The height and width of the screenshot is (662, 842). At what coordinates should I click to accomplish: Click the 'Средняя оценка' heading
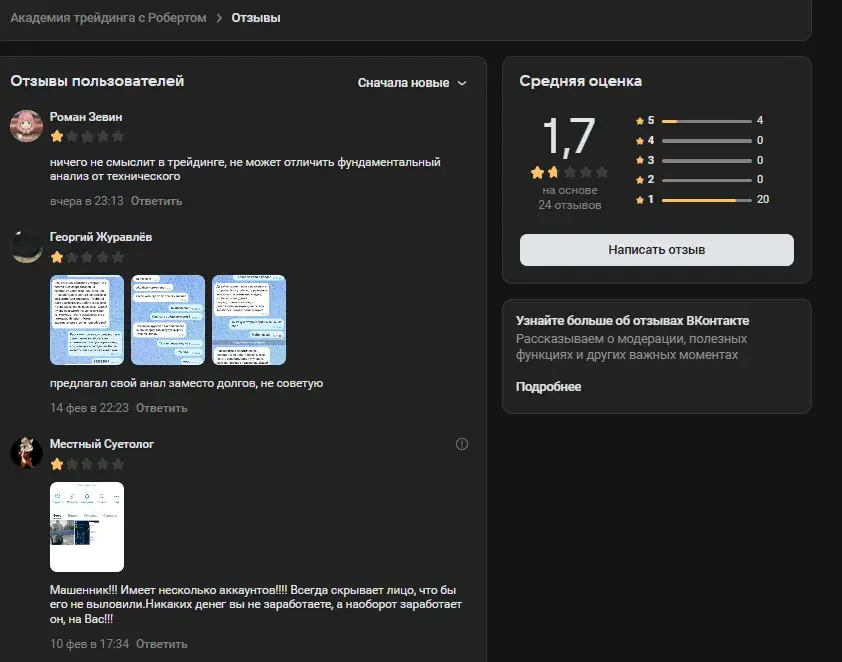point(580,81)
